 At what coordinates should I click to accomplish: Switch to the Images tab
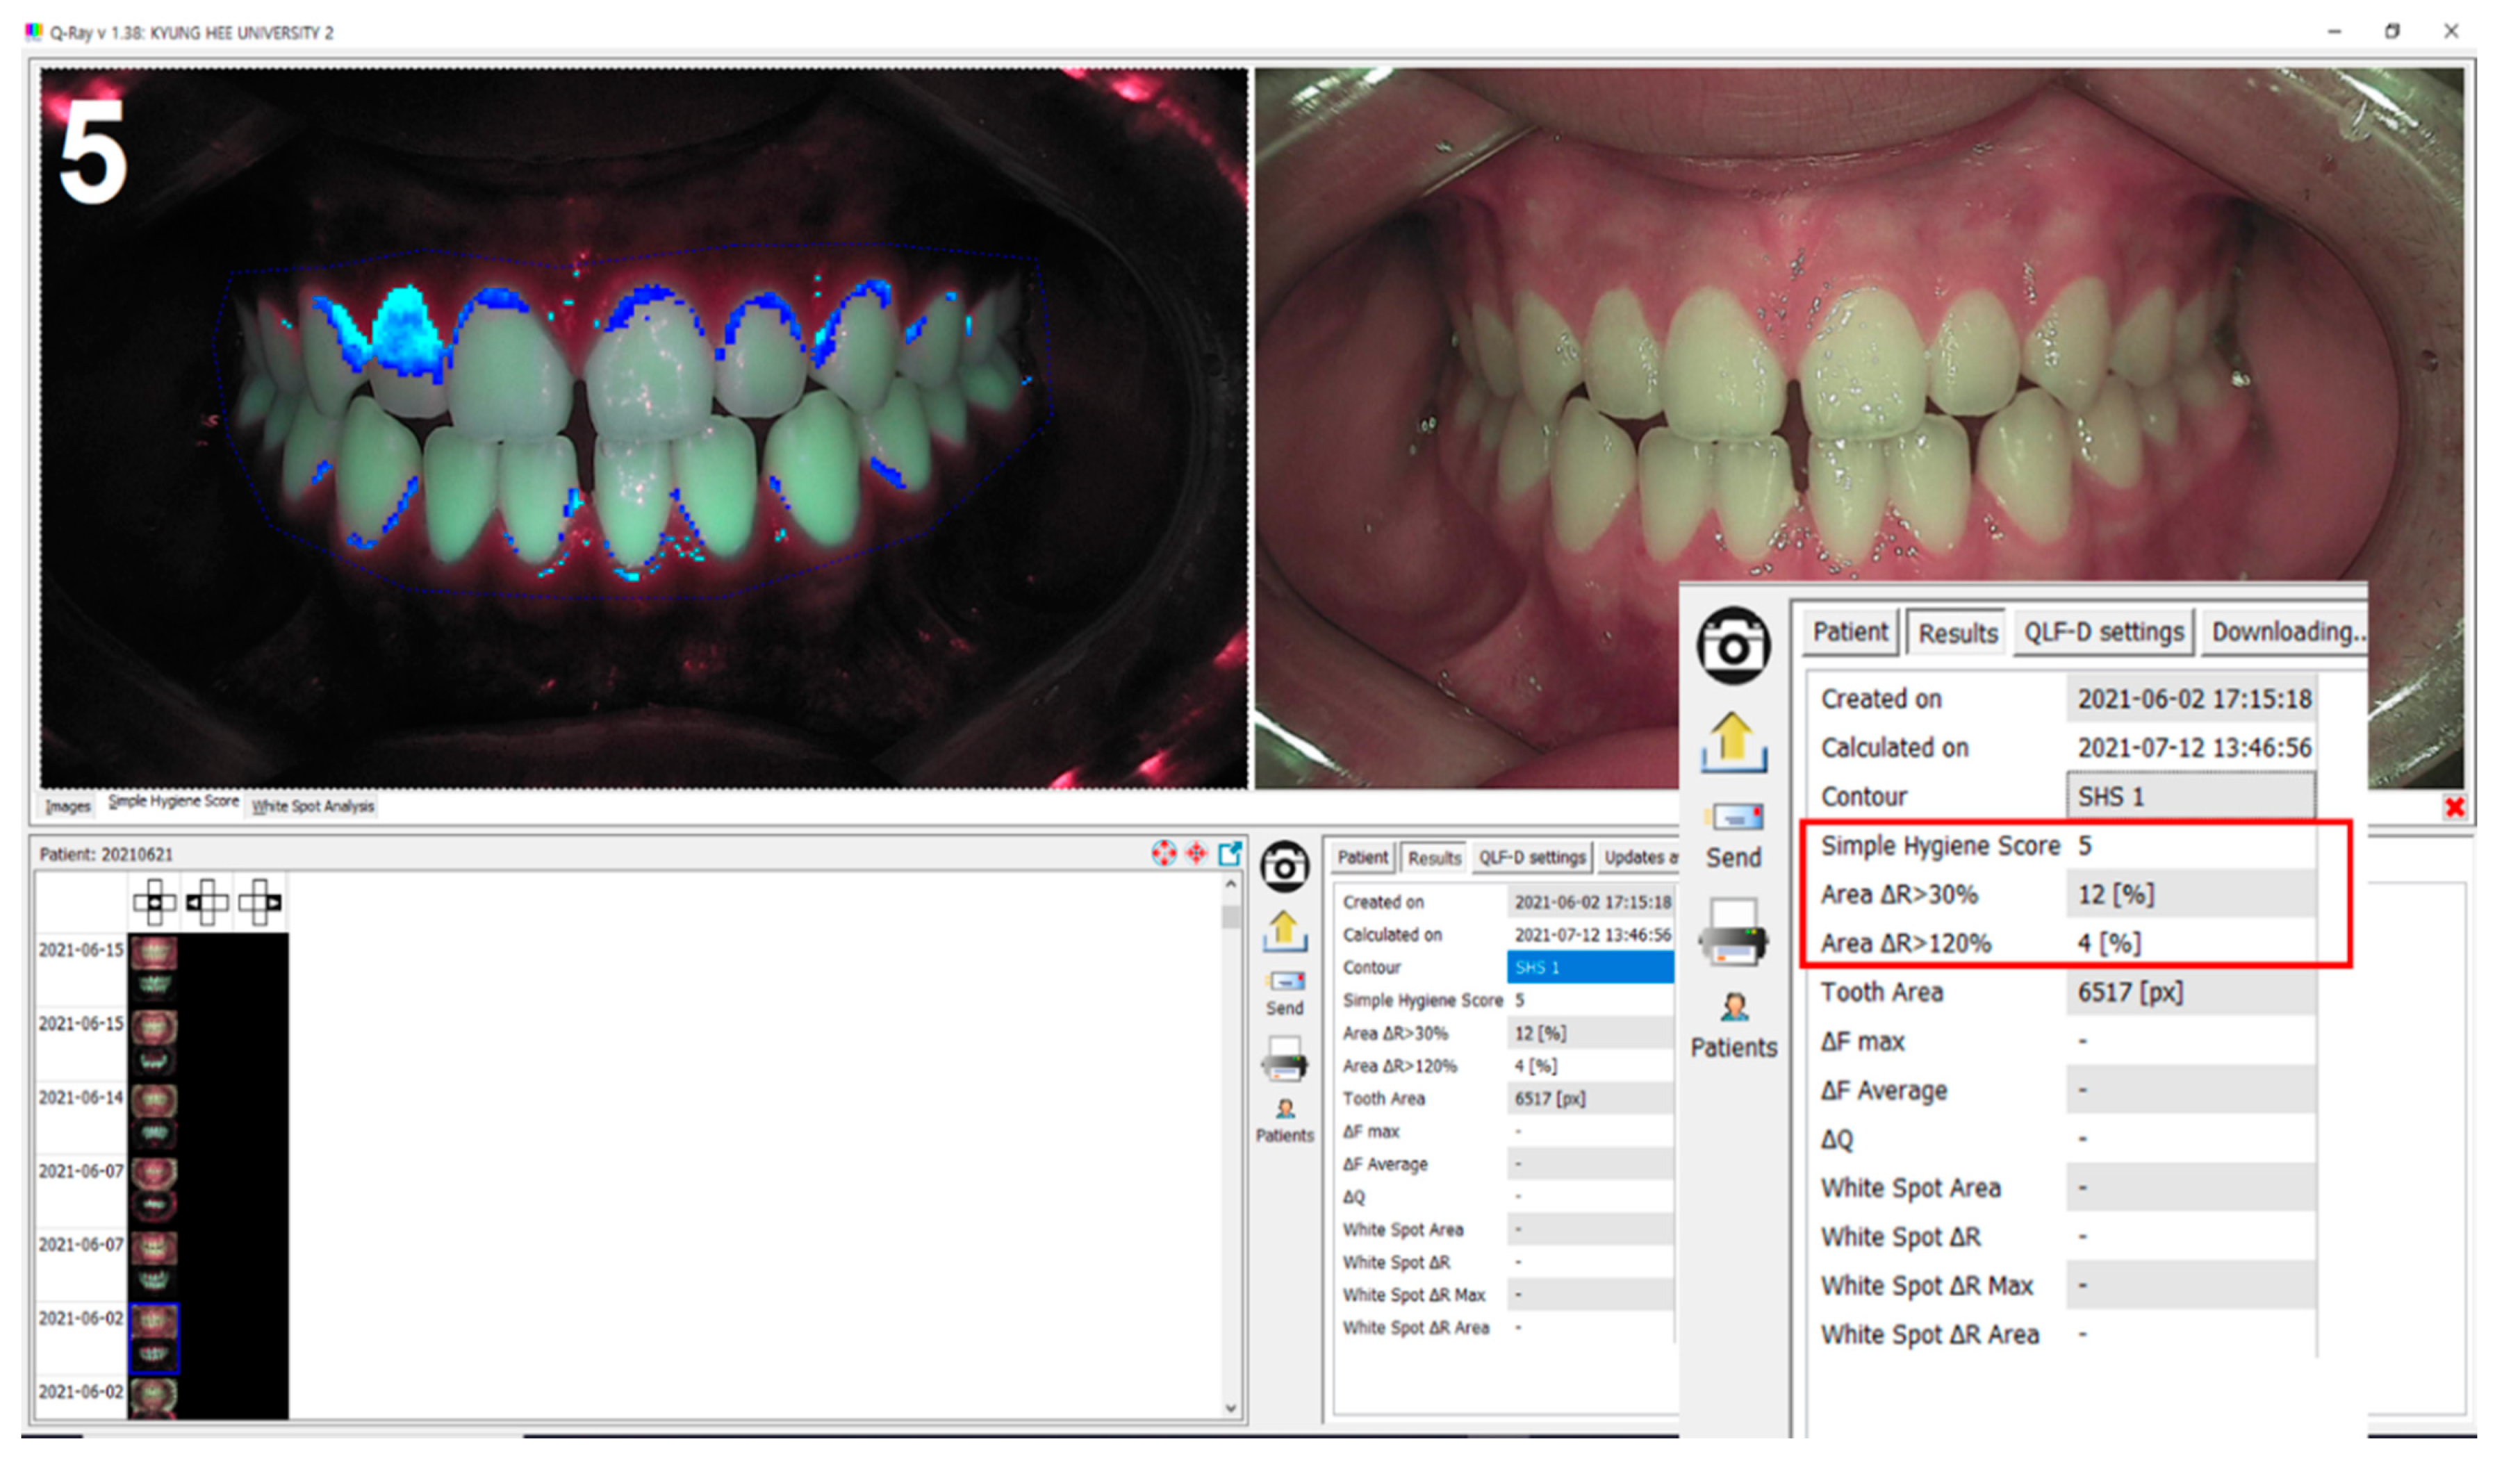[67, 806]
